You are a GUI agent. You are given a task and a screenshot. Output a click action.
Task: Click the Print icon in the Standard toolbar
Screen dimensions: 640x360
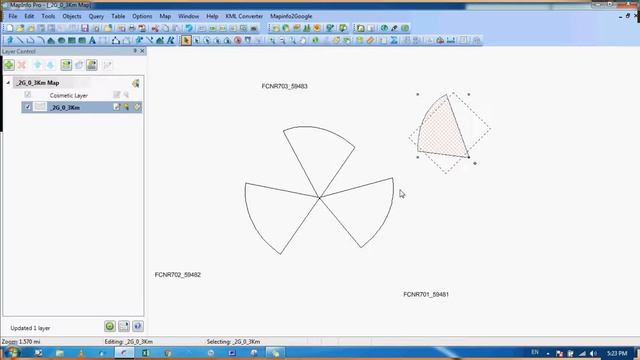(132, 28)
